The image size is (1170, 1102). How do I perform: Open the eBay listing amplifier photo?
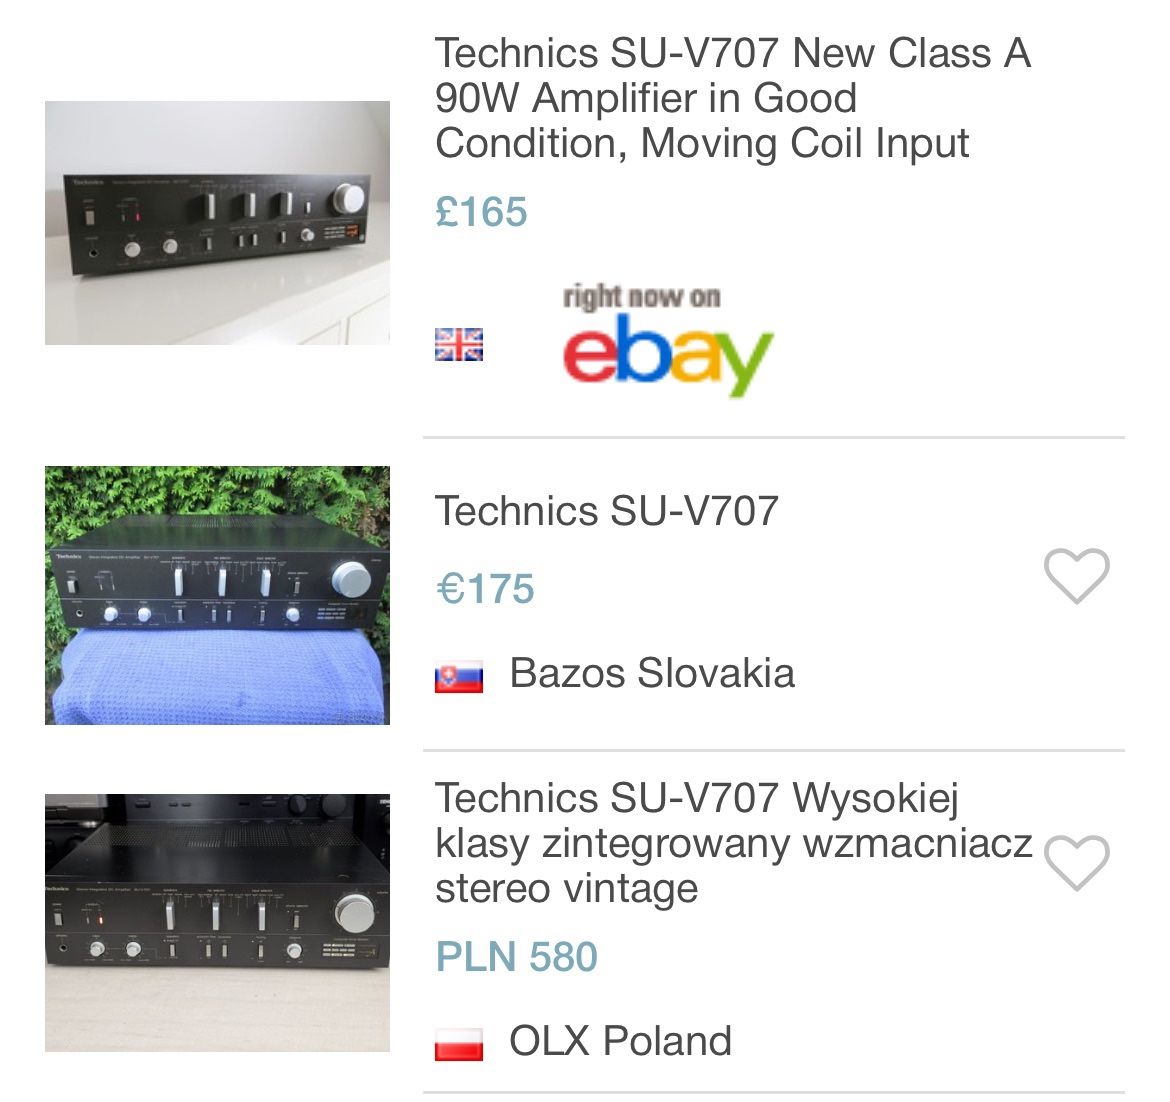217,222
